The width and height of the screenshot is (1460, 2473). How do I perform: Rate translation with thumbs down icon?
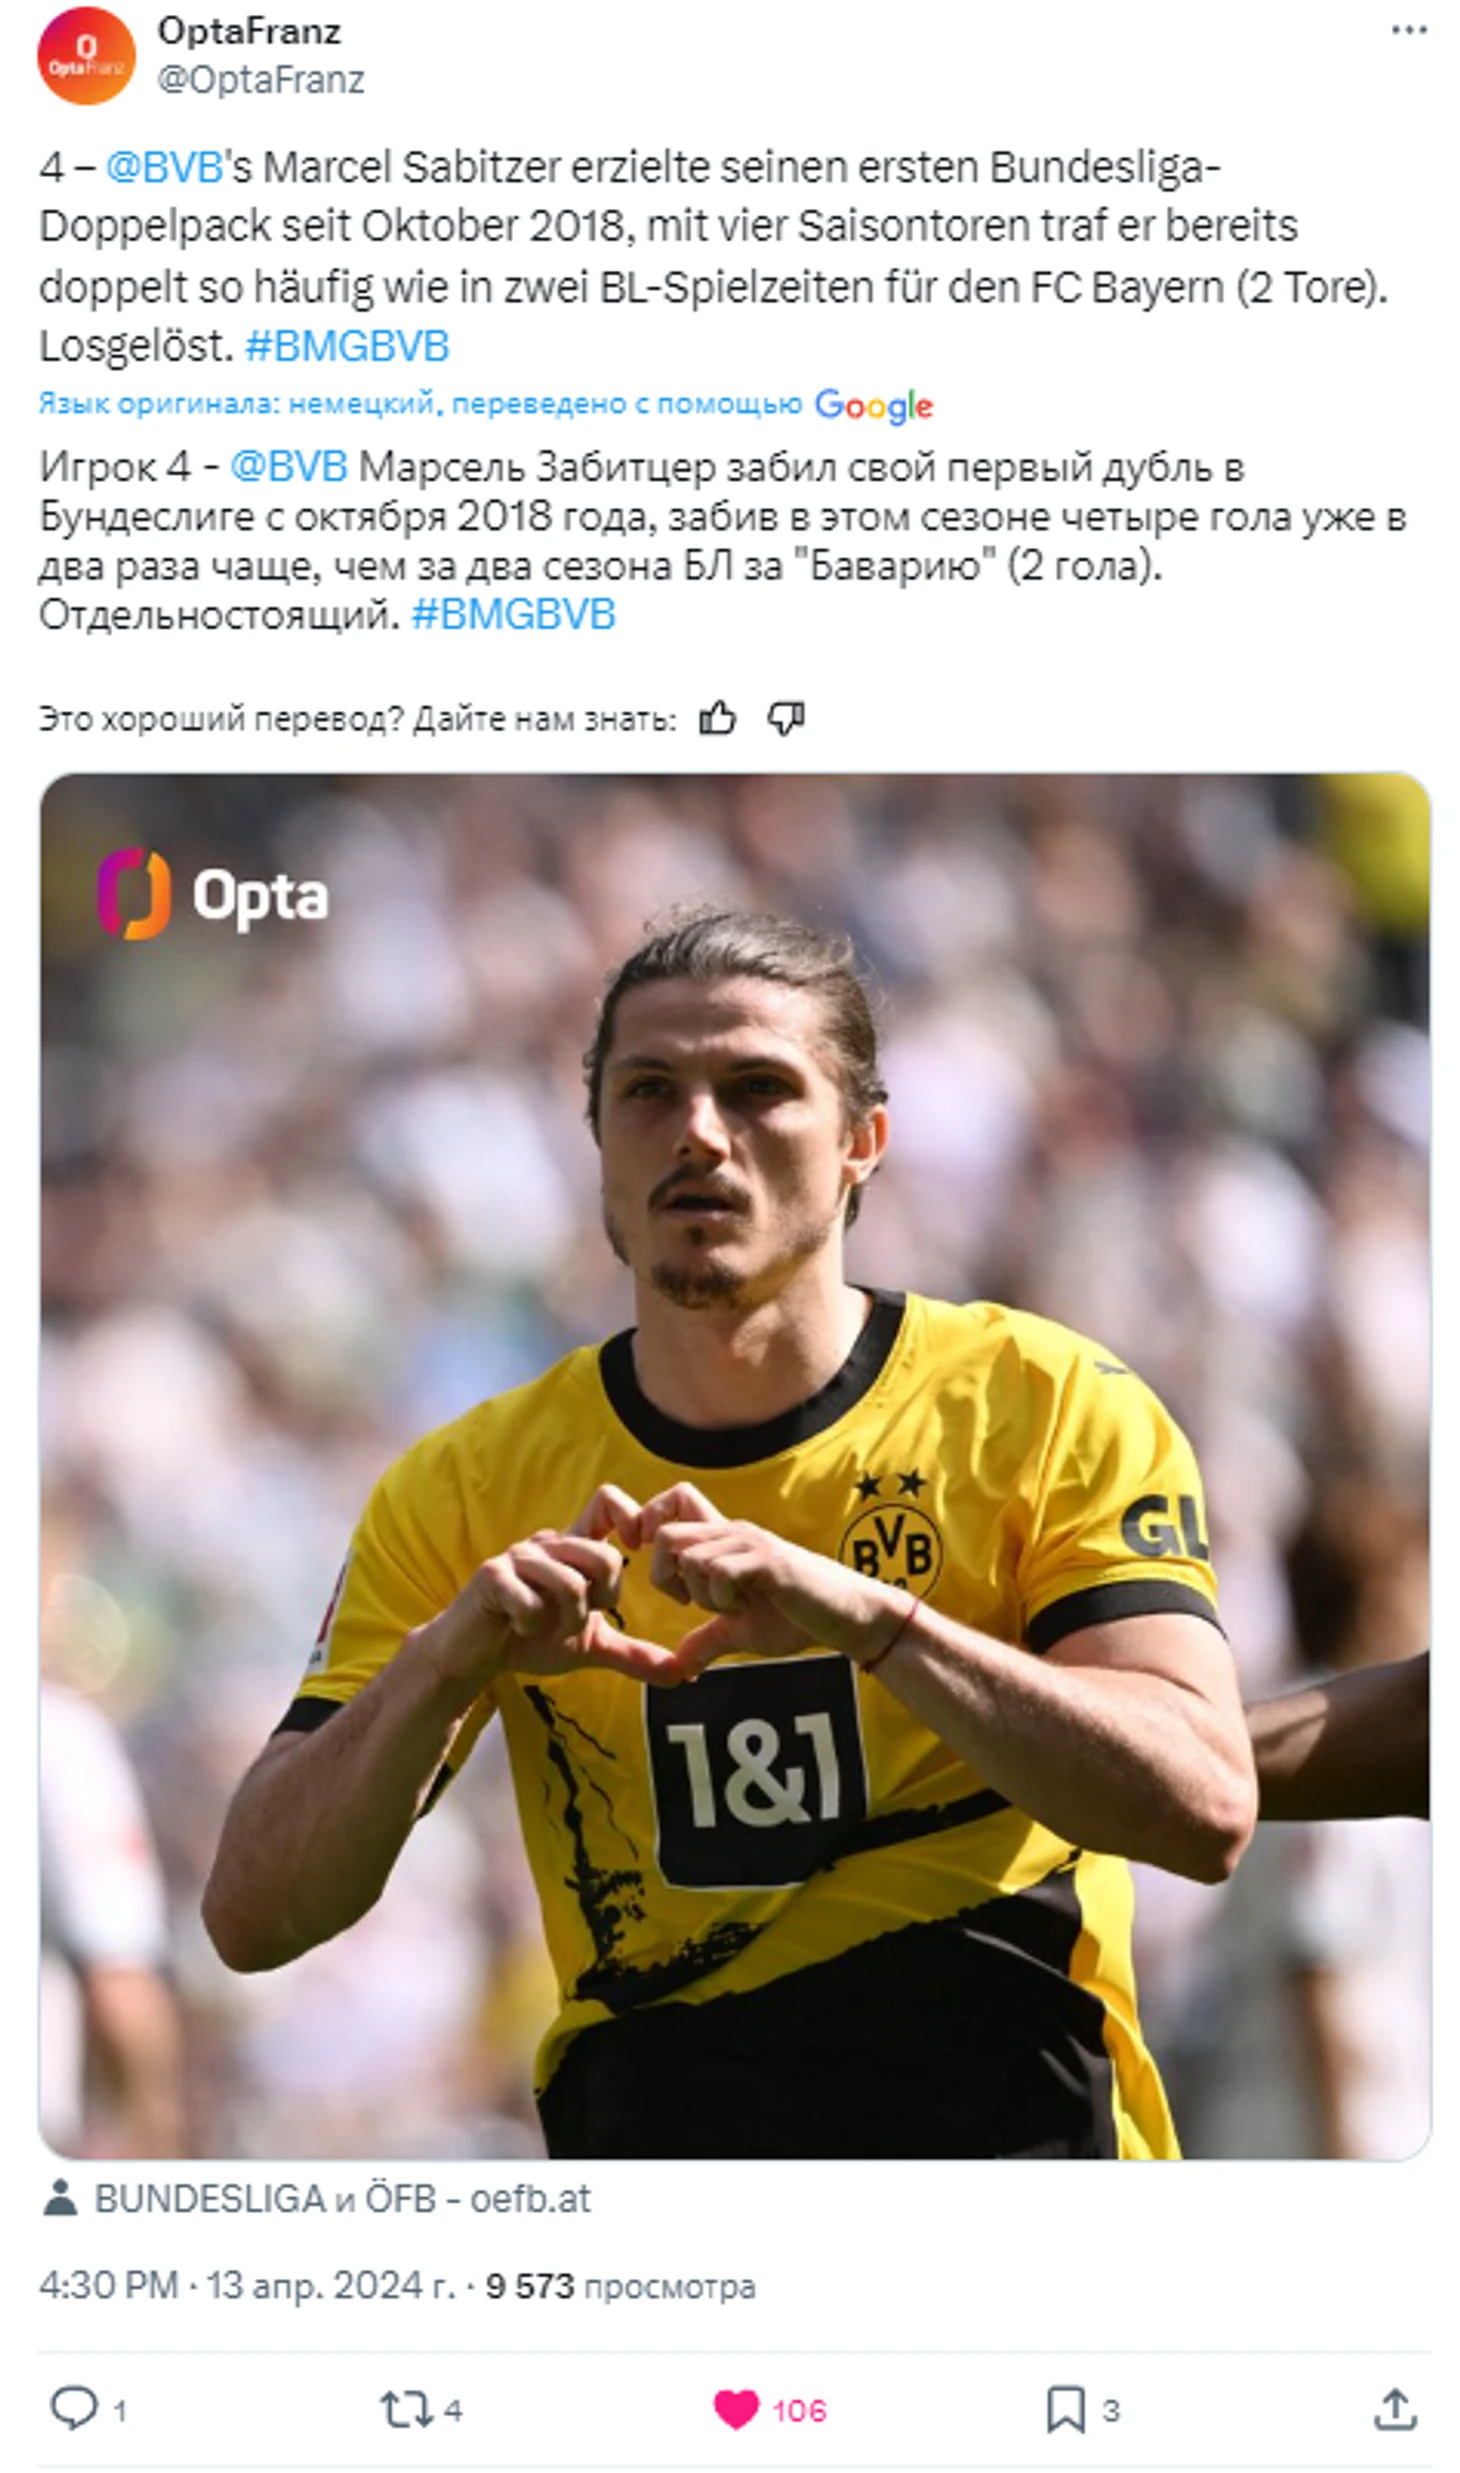click(x=786, y=717)
